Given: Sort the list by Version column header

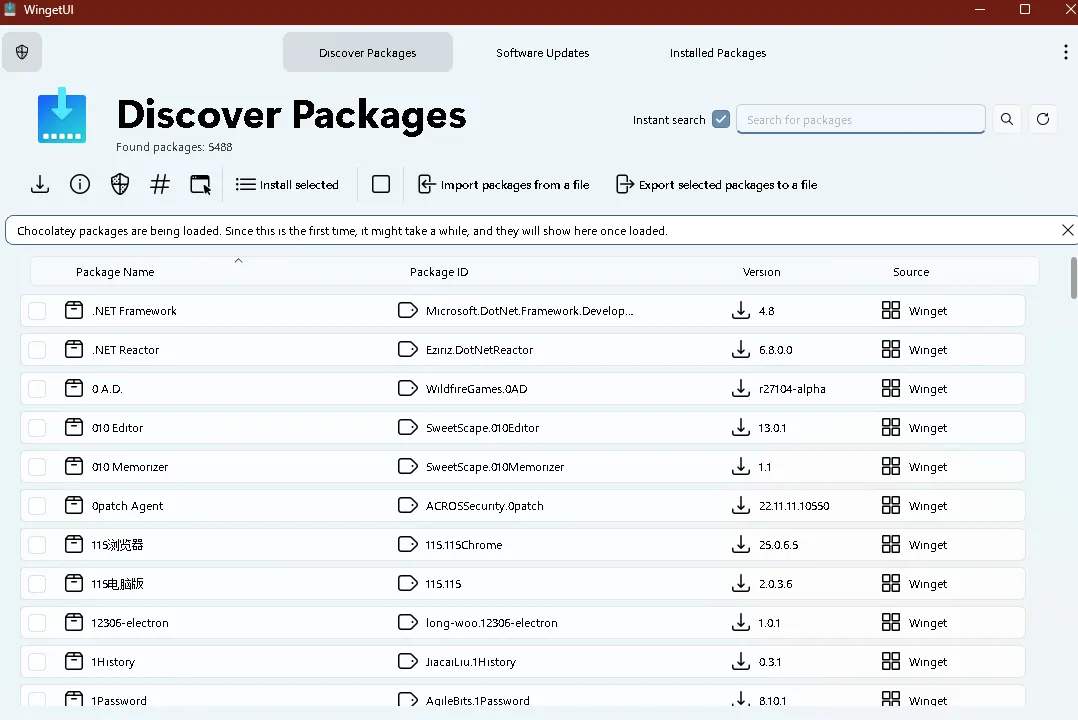Looking at the screenshot, I should (x=761, y=272).
